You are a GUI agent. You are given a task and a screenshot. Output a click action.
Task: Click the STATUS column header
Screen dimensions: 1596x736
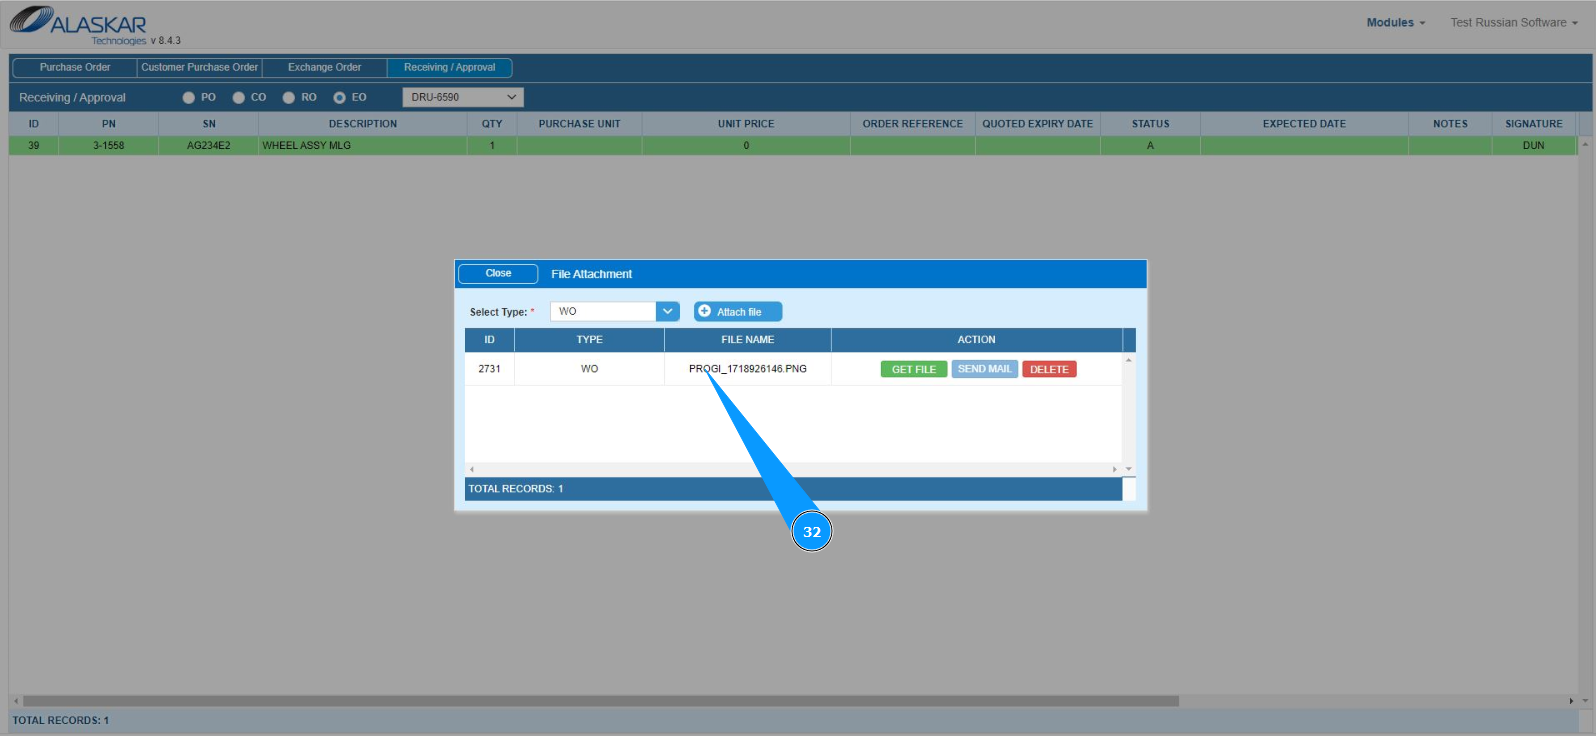pyautogui.click(x=1150, y=124)
